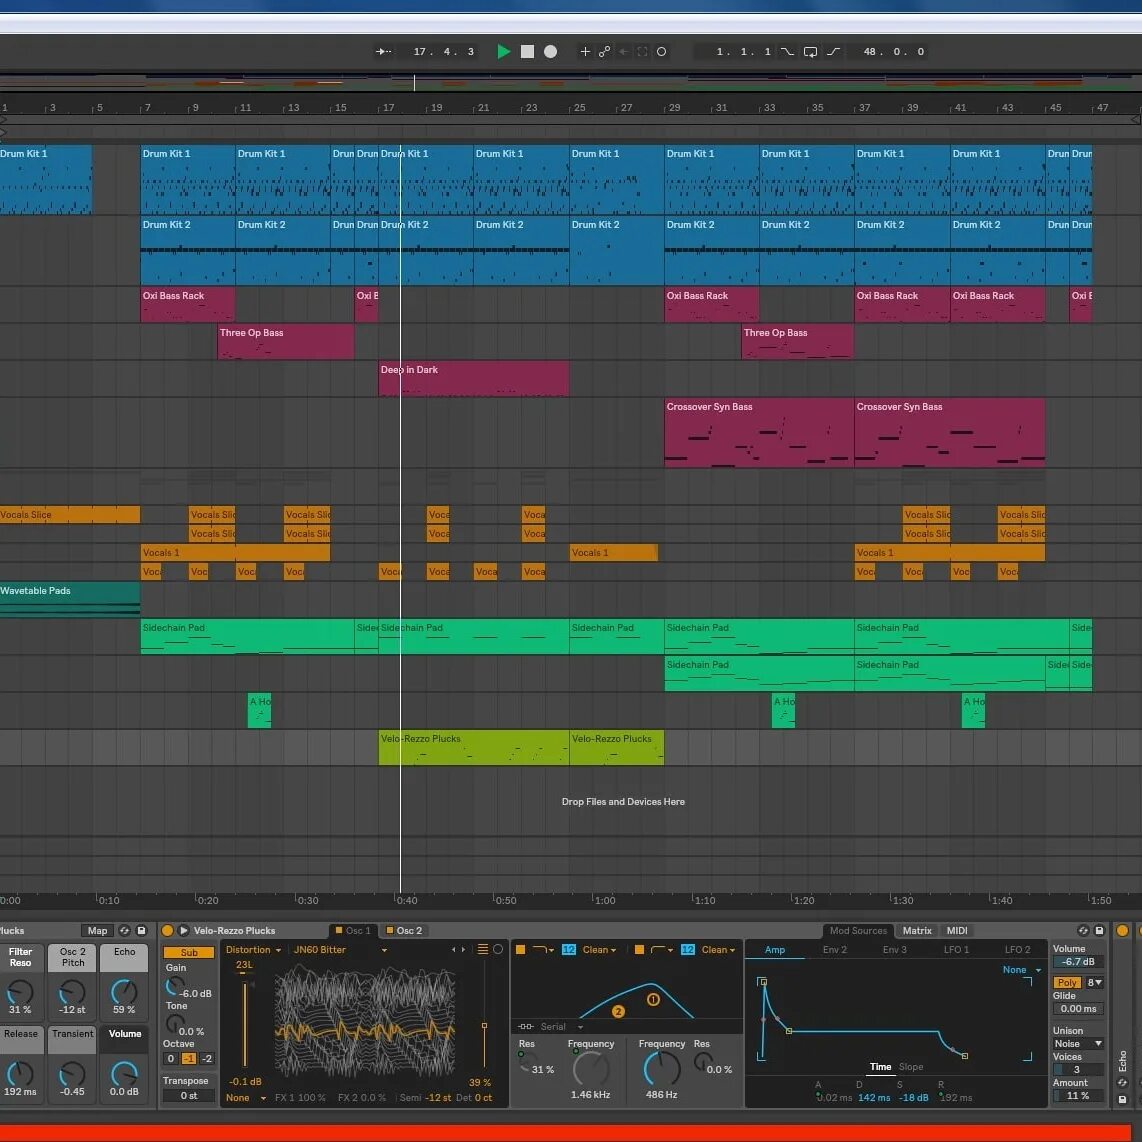
Task: Click the save preset icon beside Map
Action: tap(141, 930)
